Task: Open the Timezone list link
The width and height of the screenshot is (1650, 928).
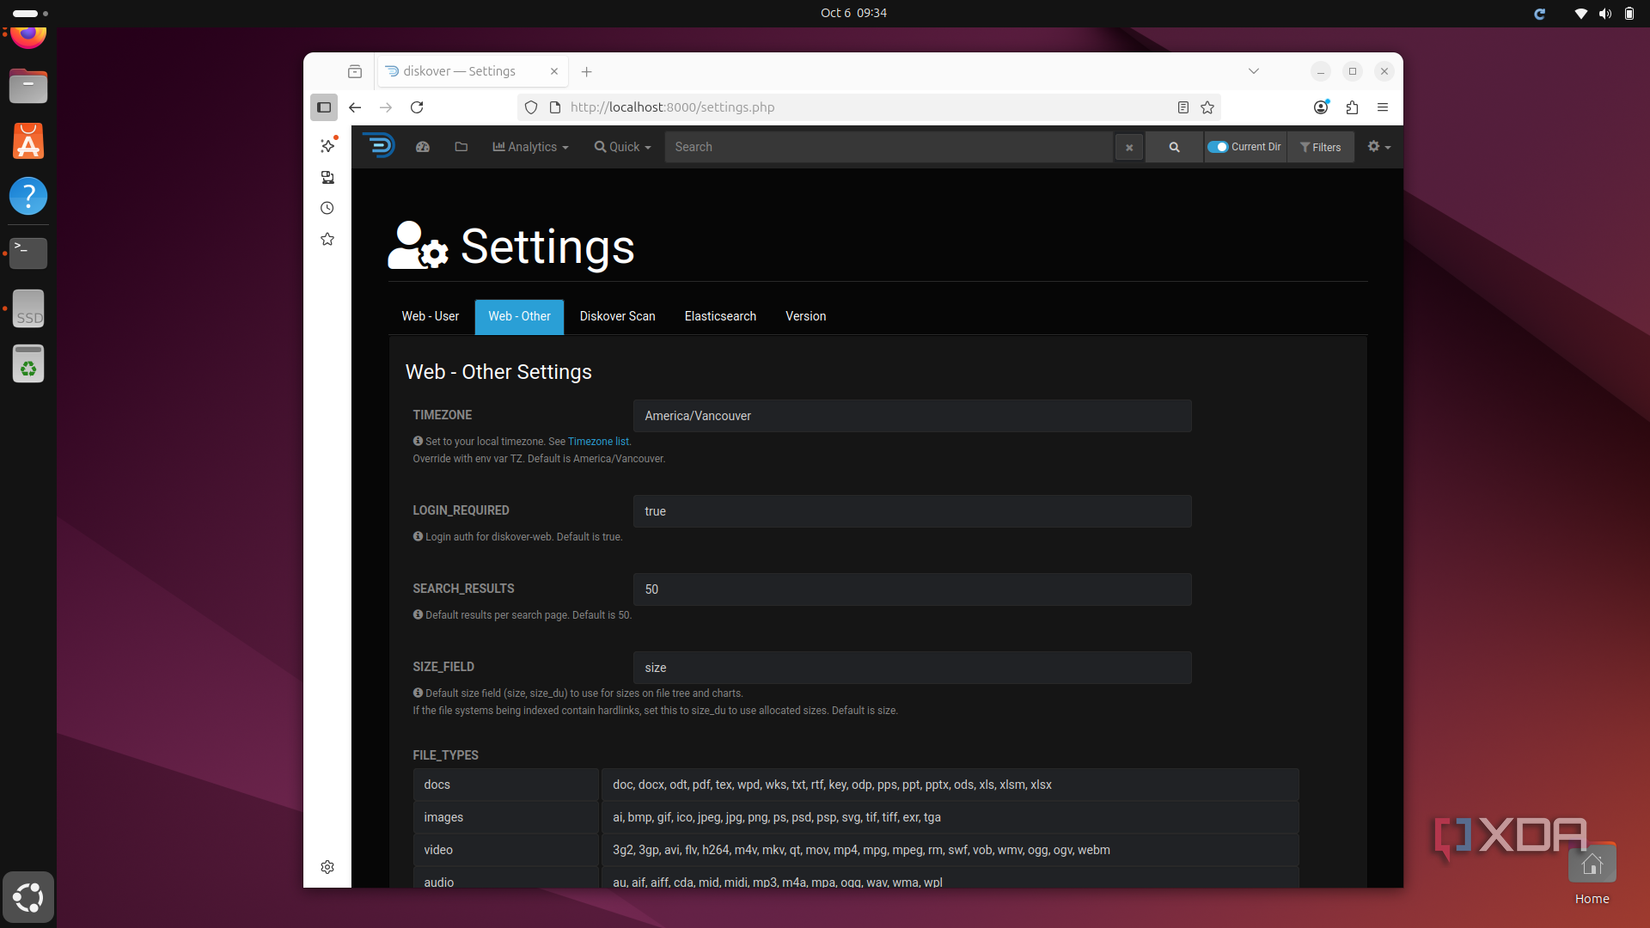Action: pos(597,441)
